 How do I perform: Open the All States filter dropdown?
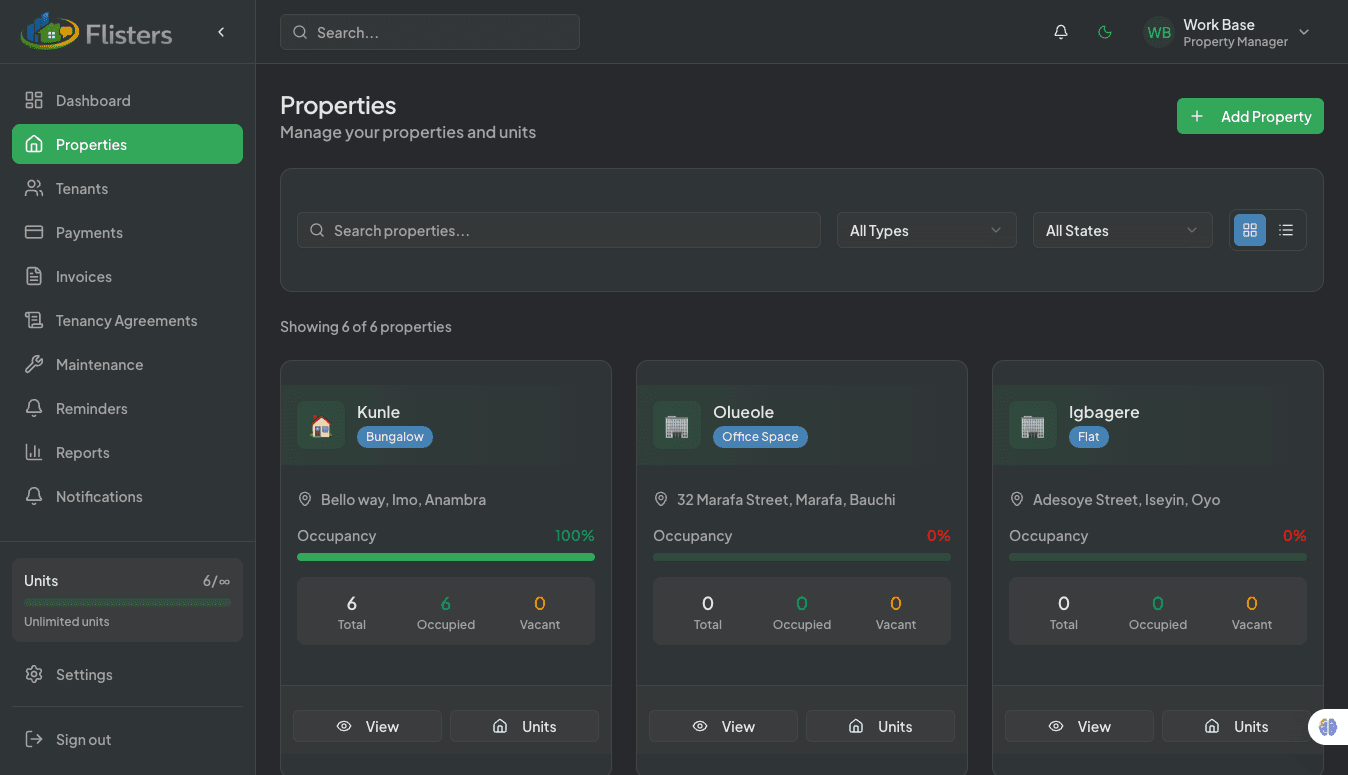click(1122, 230)
